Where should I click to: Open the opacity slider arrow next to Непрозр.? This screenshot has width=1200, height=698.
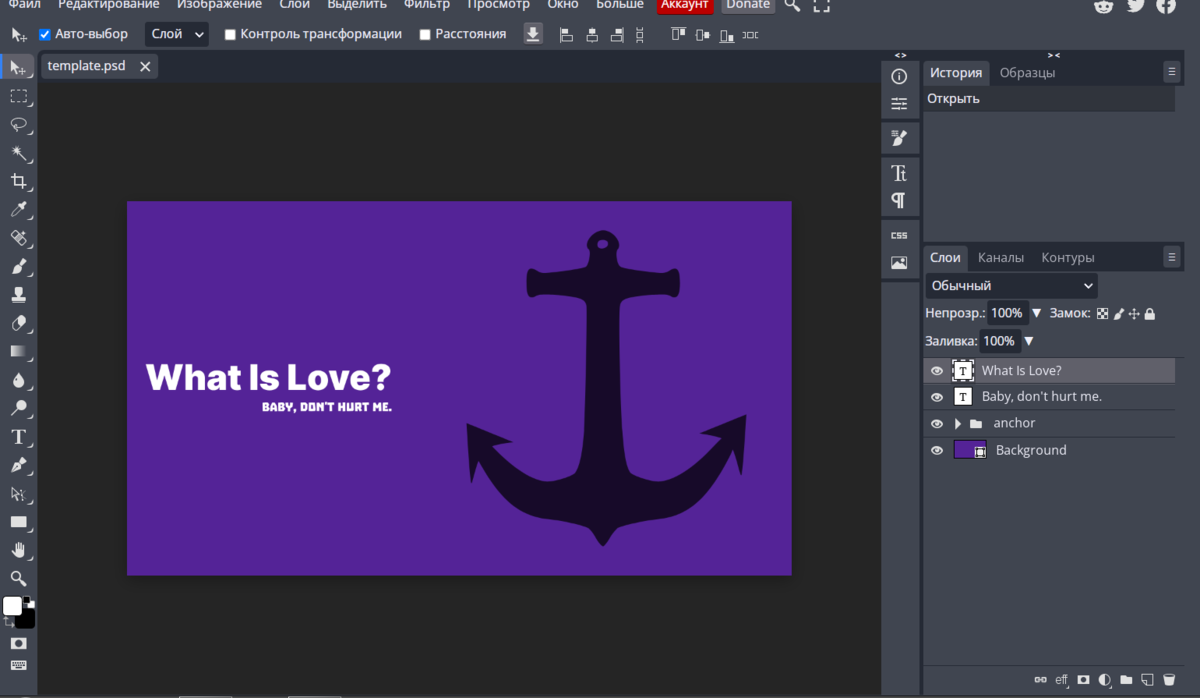(1036, 313)
